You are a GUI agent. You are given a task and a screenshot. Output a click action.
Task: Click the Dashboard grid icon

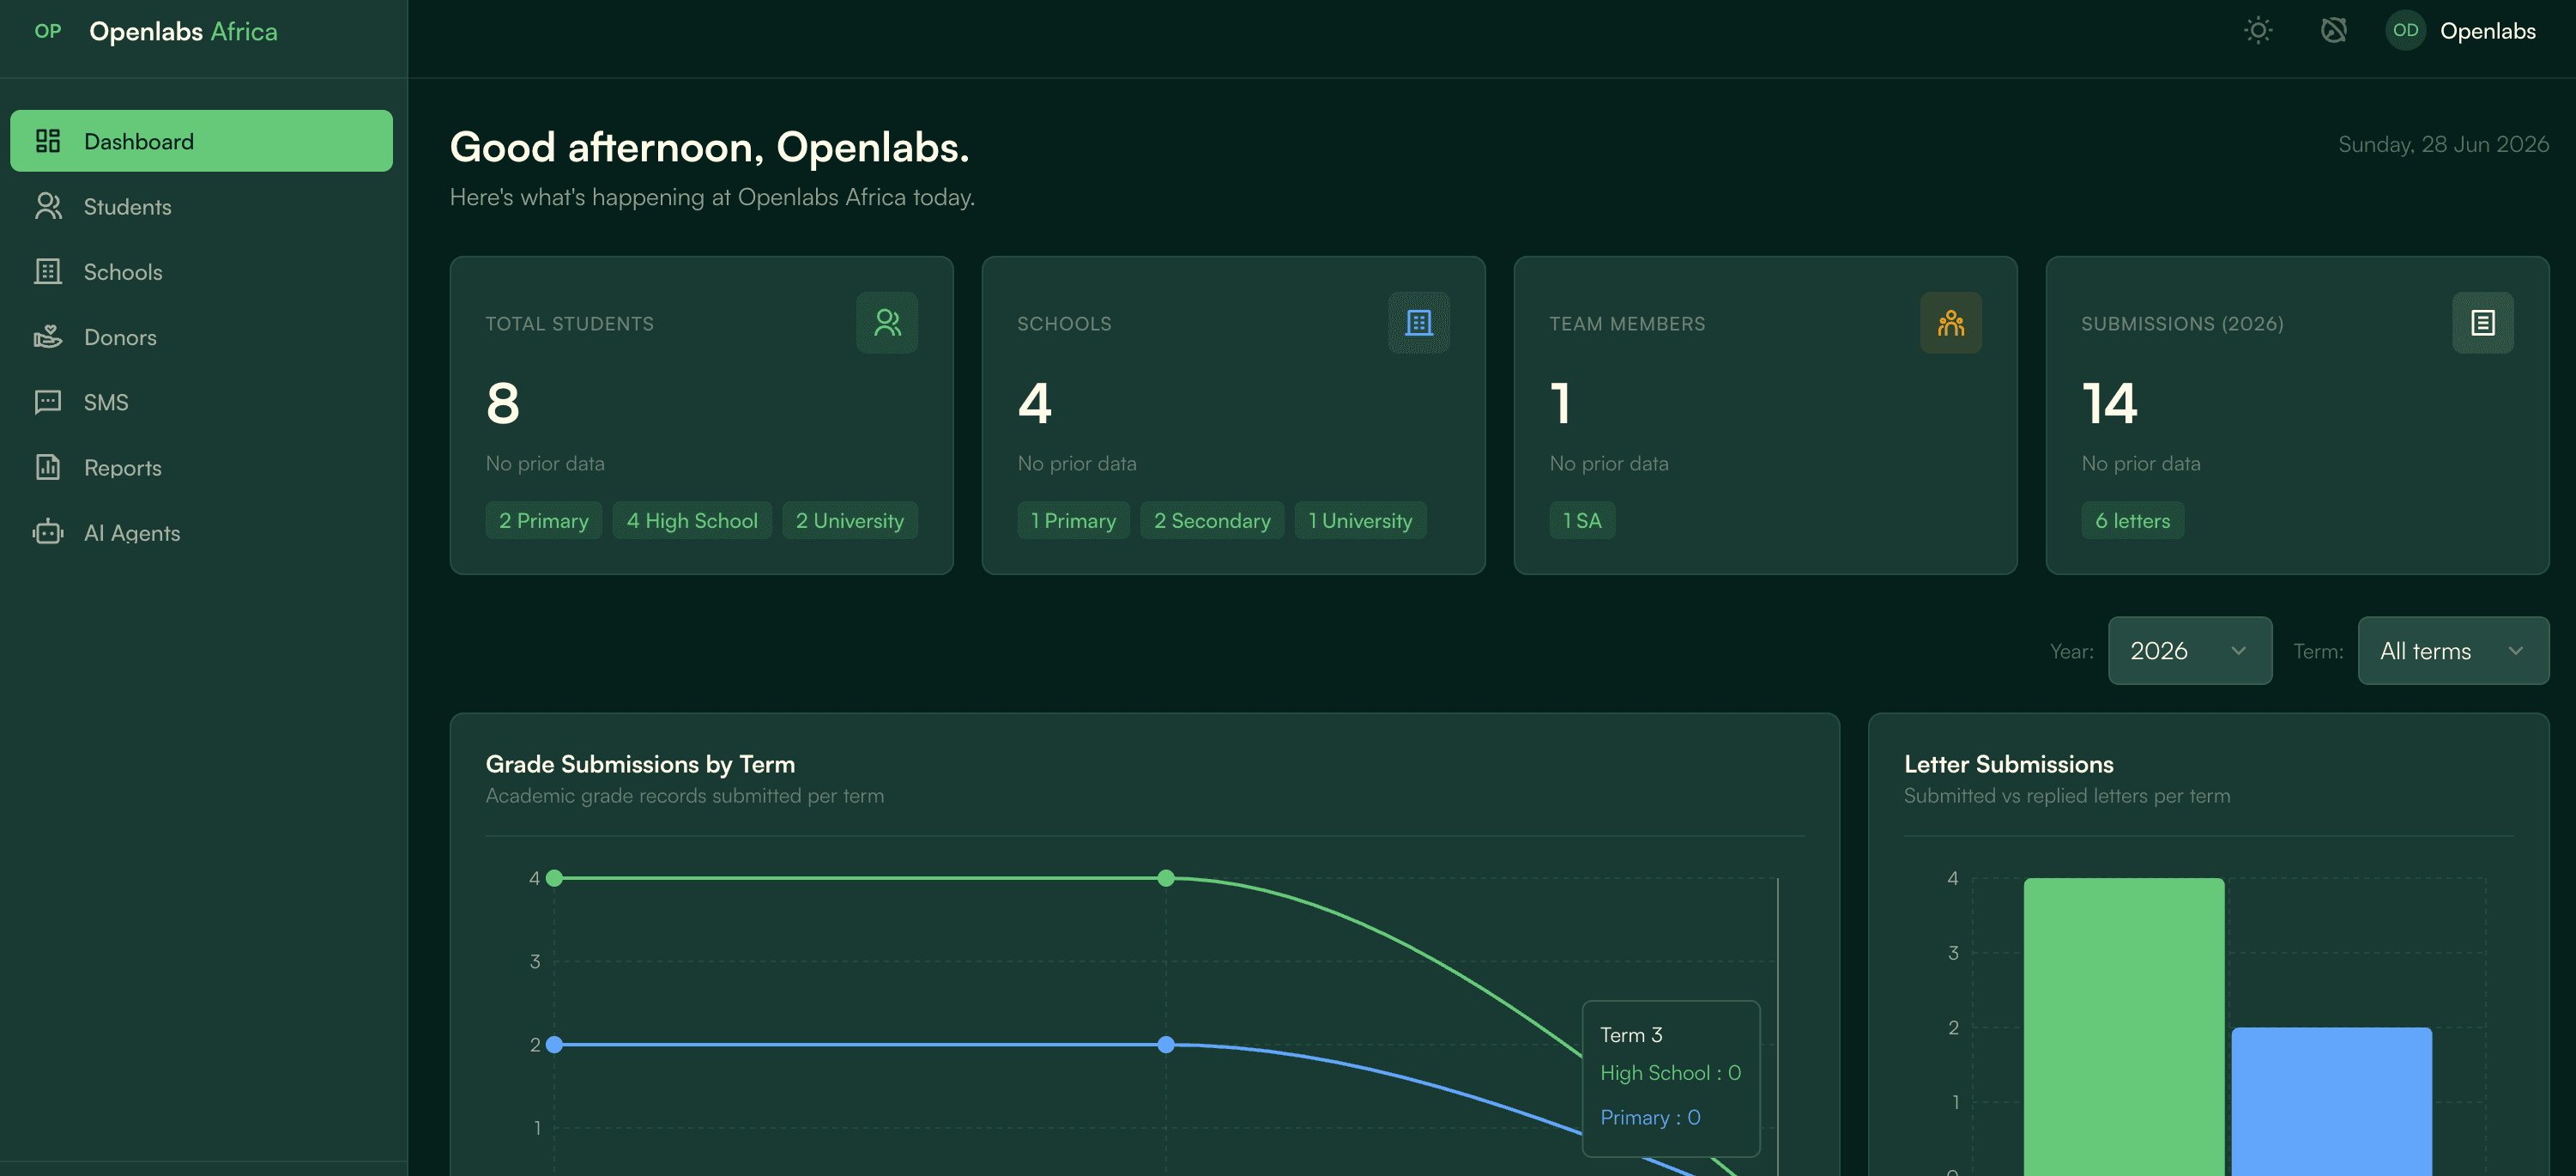[48, 141]
